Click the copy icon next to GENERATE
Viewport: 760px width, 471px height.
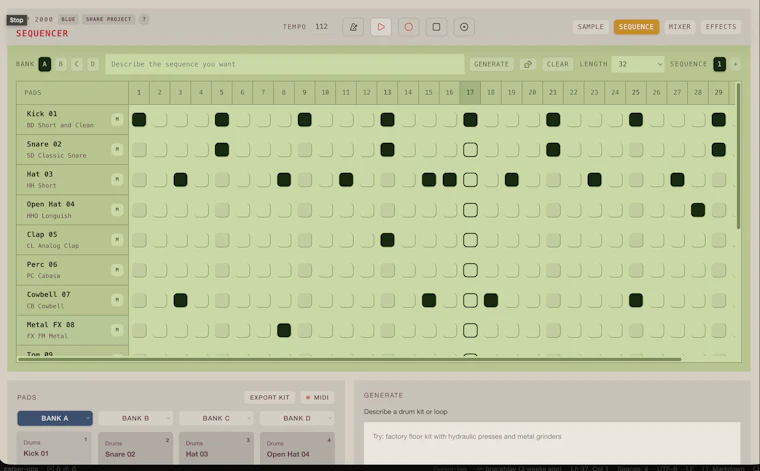[x=528, y=64]
